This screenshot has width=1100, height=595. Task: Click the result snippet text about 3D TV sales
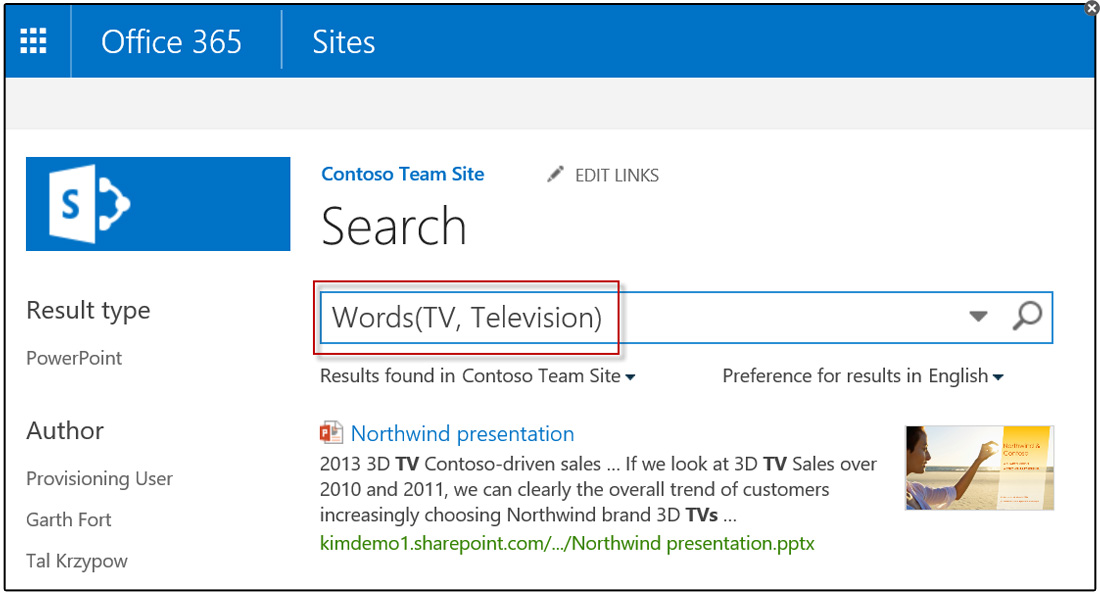click(598, 490)
